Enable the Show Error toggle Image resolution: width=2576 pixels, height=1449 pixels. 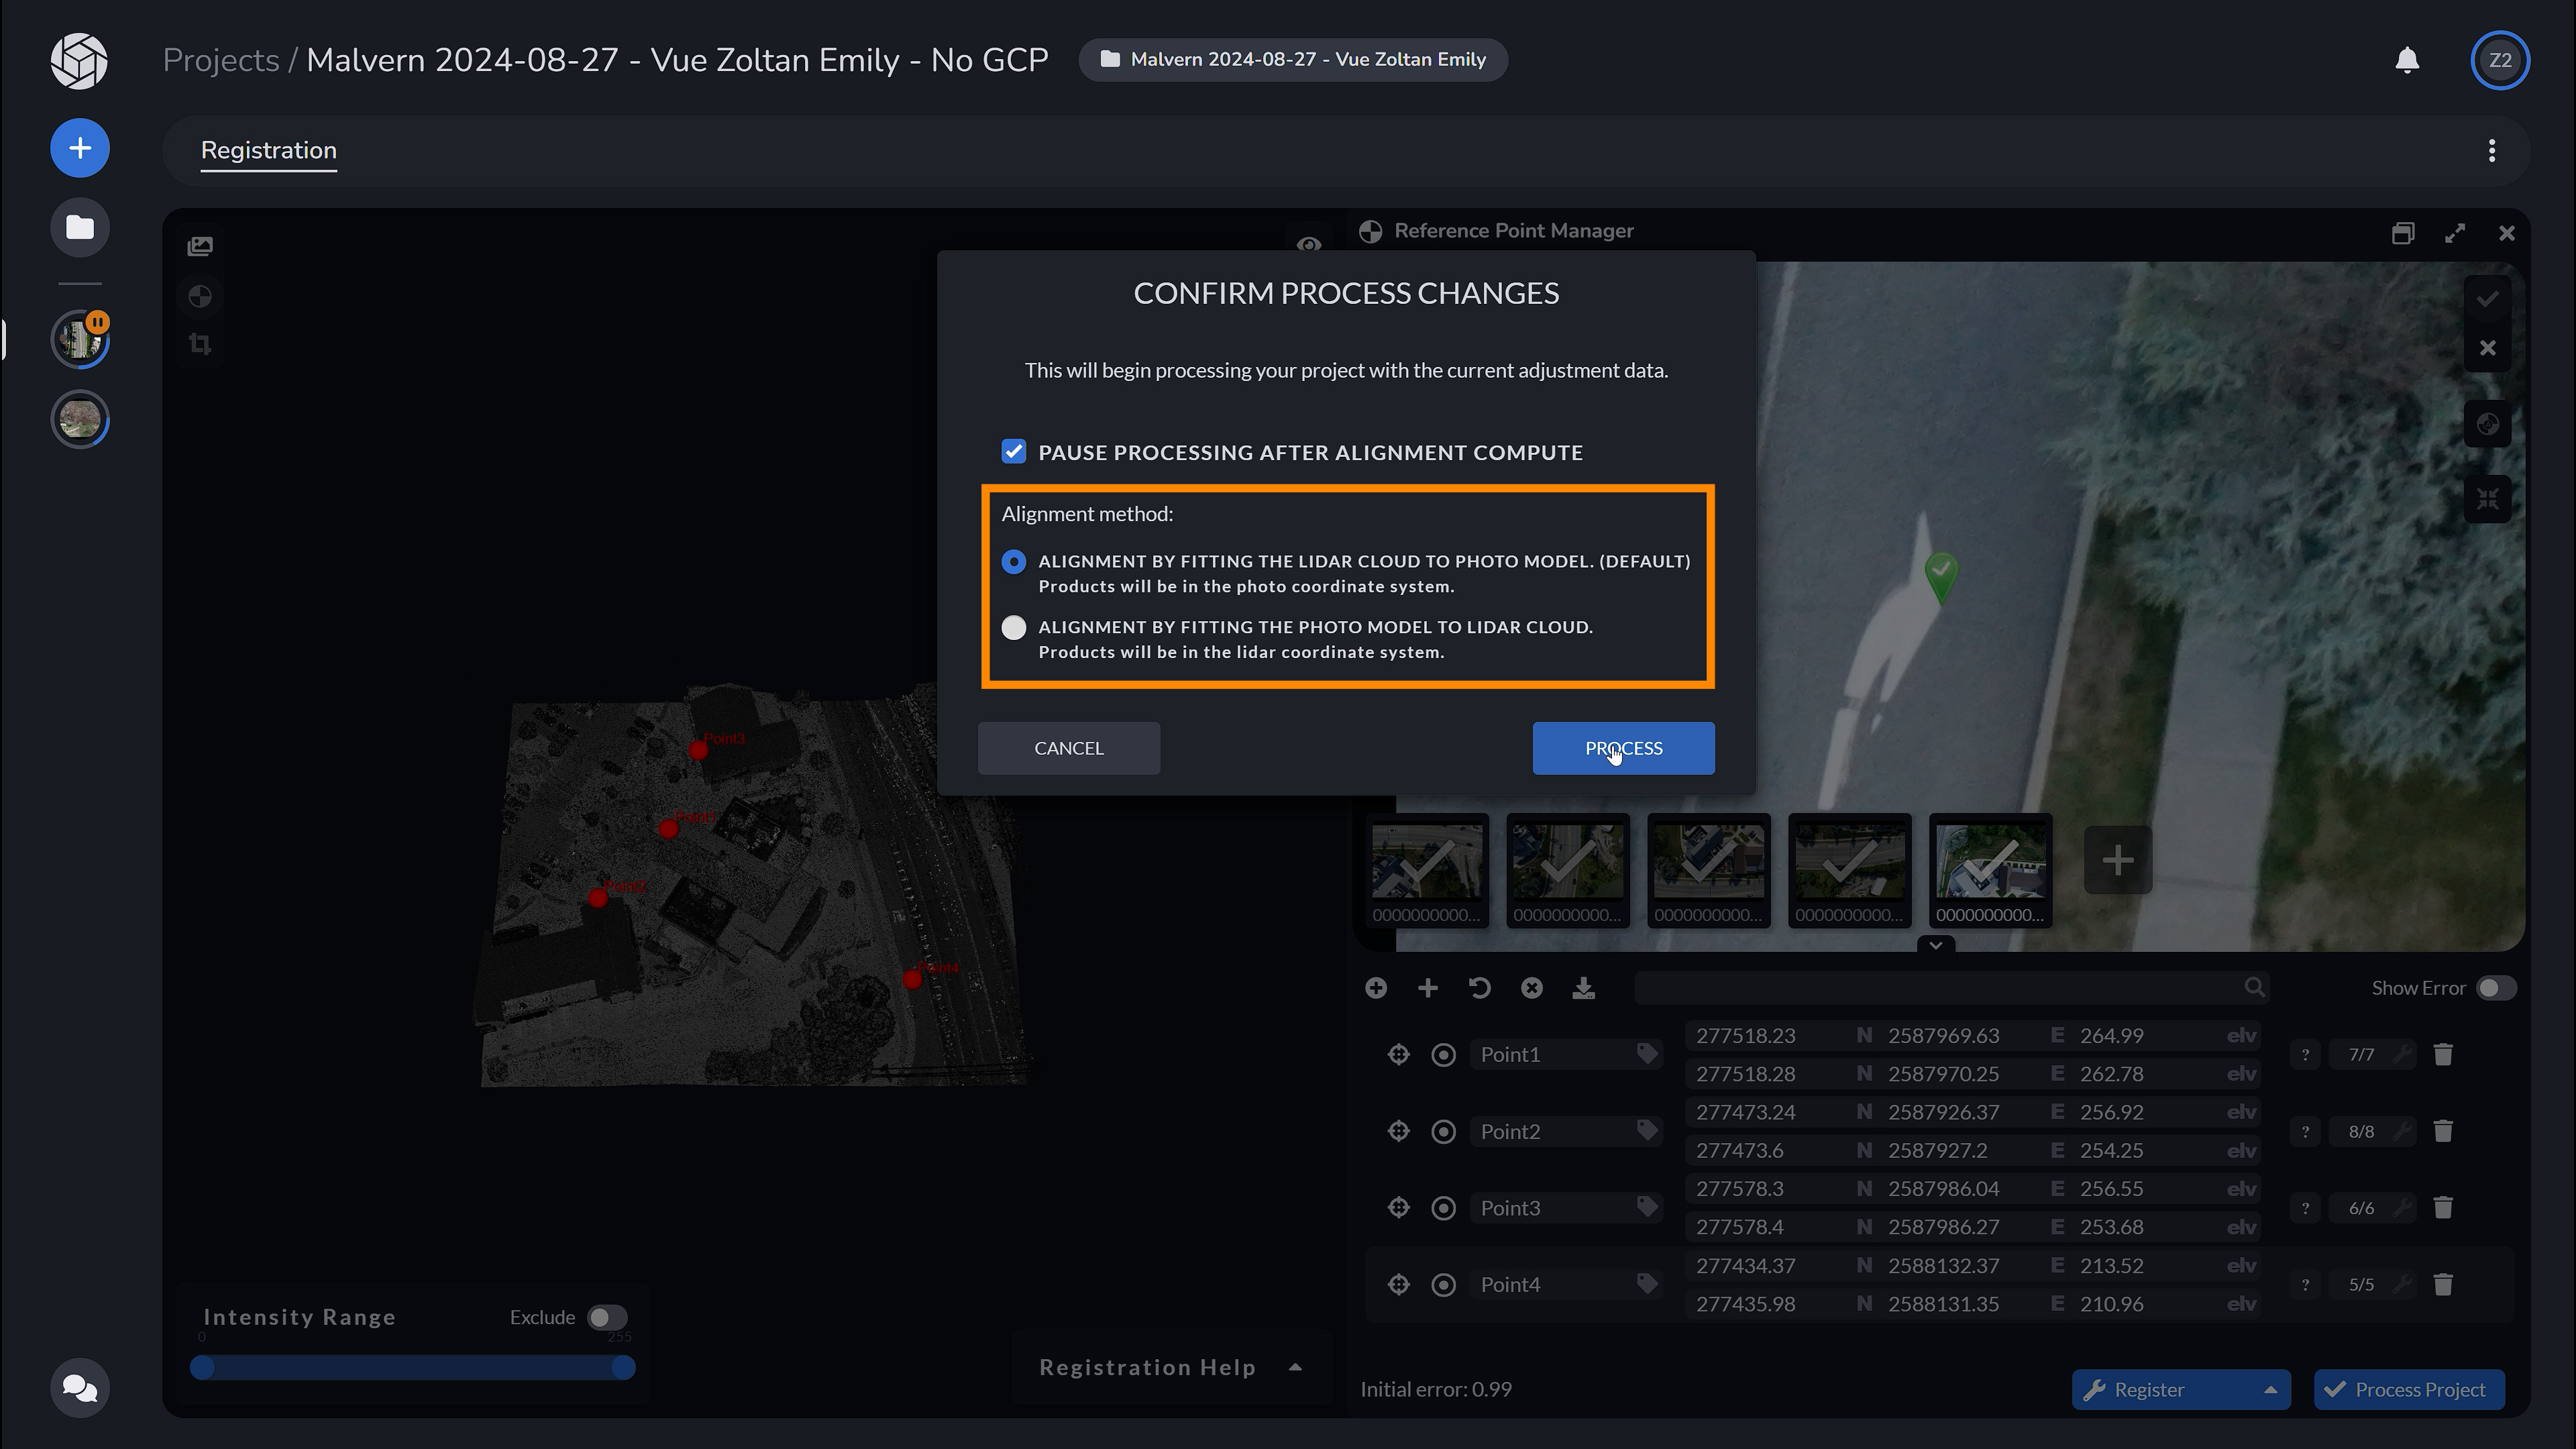(2496, 988)
